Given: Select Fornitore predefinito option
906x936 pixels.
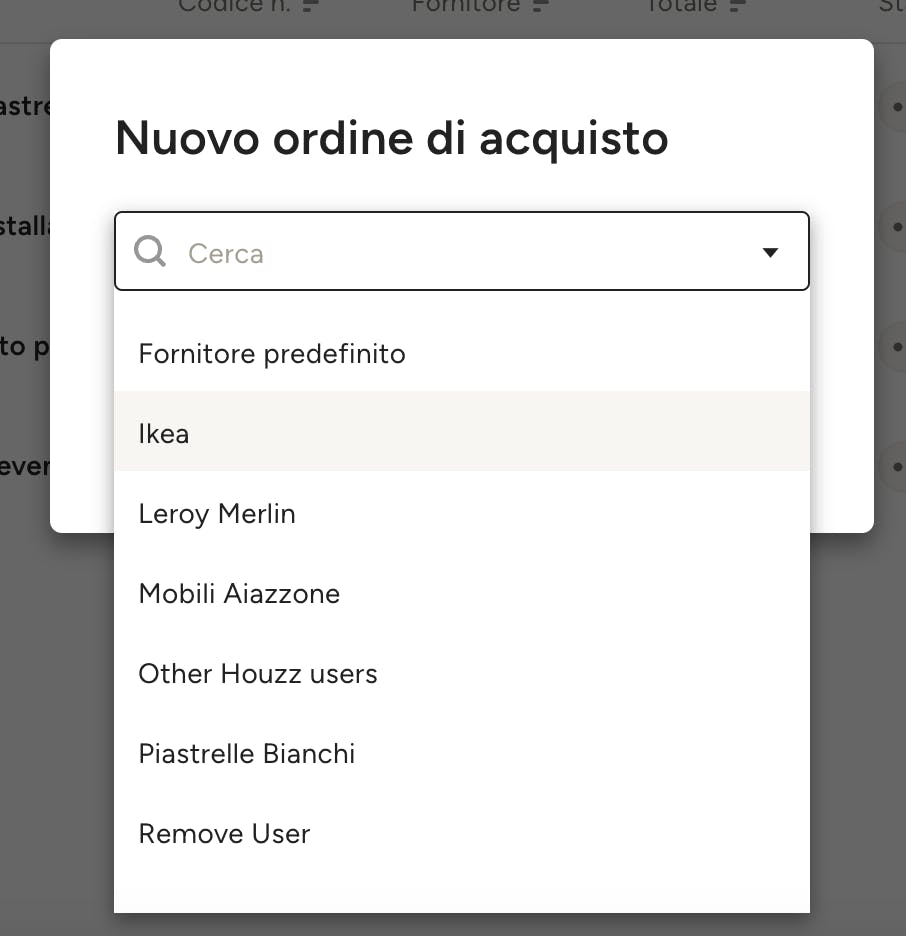Looking at the screenshot, I should pos(461,353).
